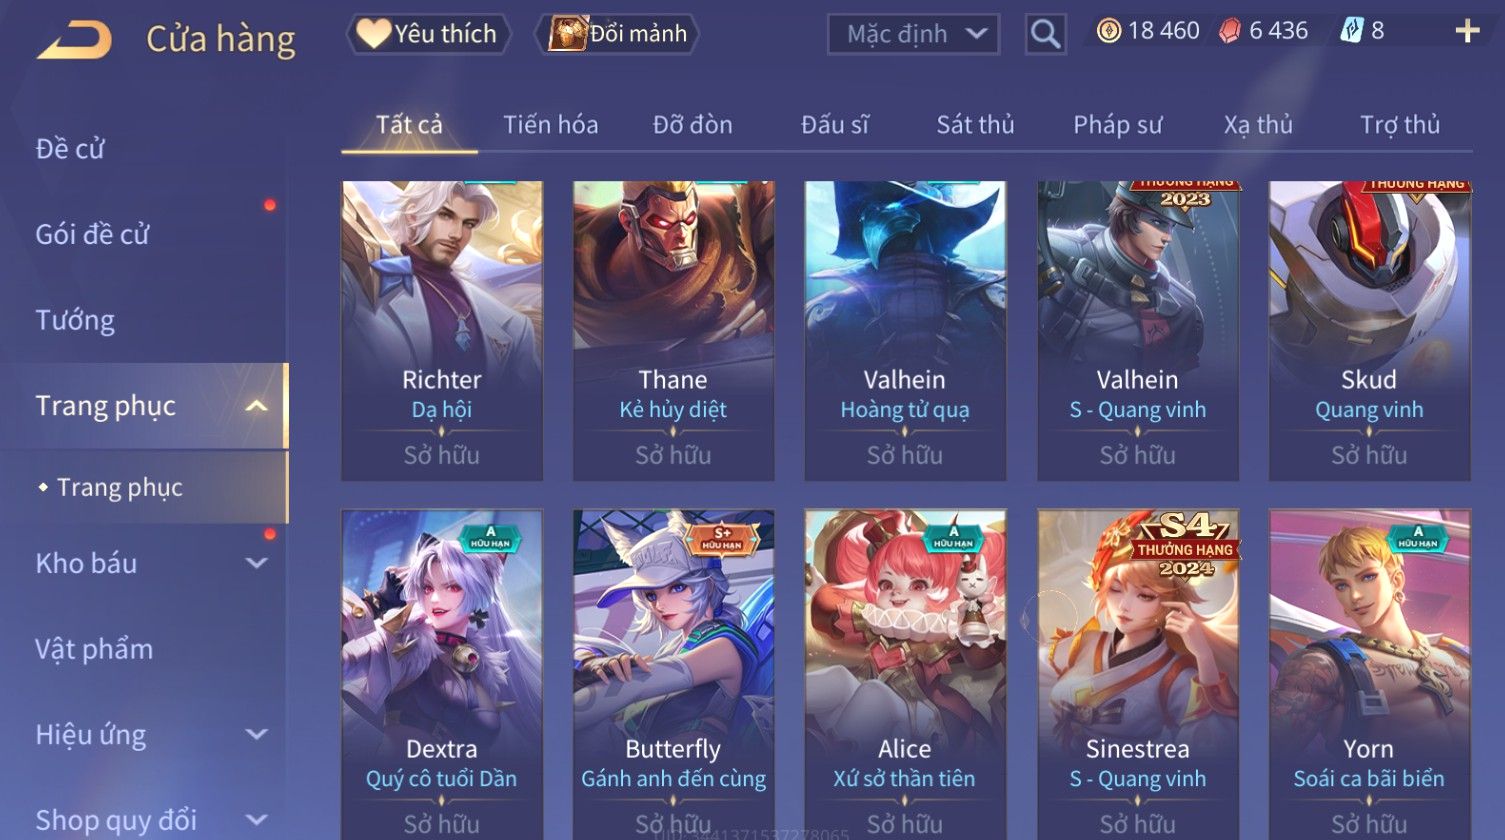Switch to the Tiến hóa tab
Viewport: 1505px width, 840px height.
[550, 125]
